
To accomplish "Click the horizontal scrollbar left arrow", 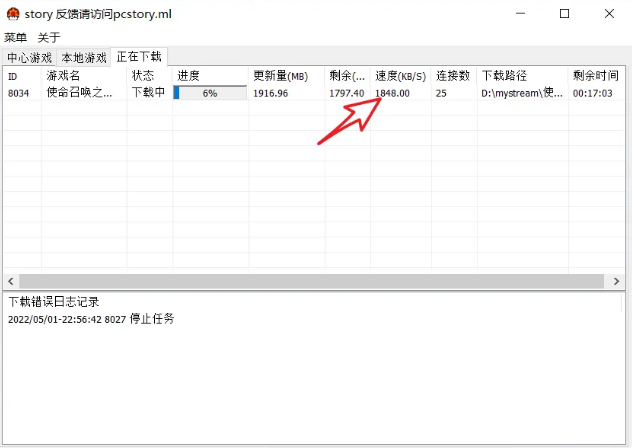I will [10, 281].
